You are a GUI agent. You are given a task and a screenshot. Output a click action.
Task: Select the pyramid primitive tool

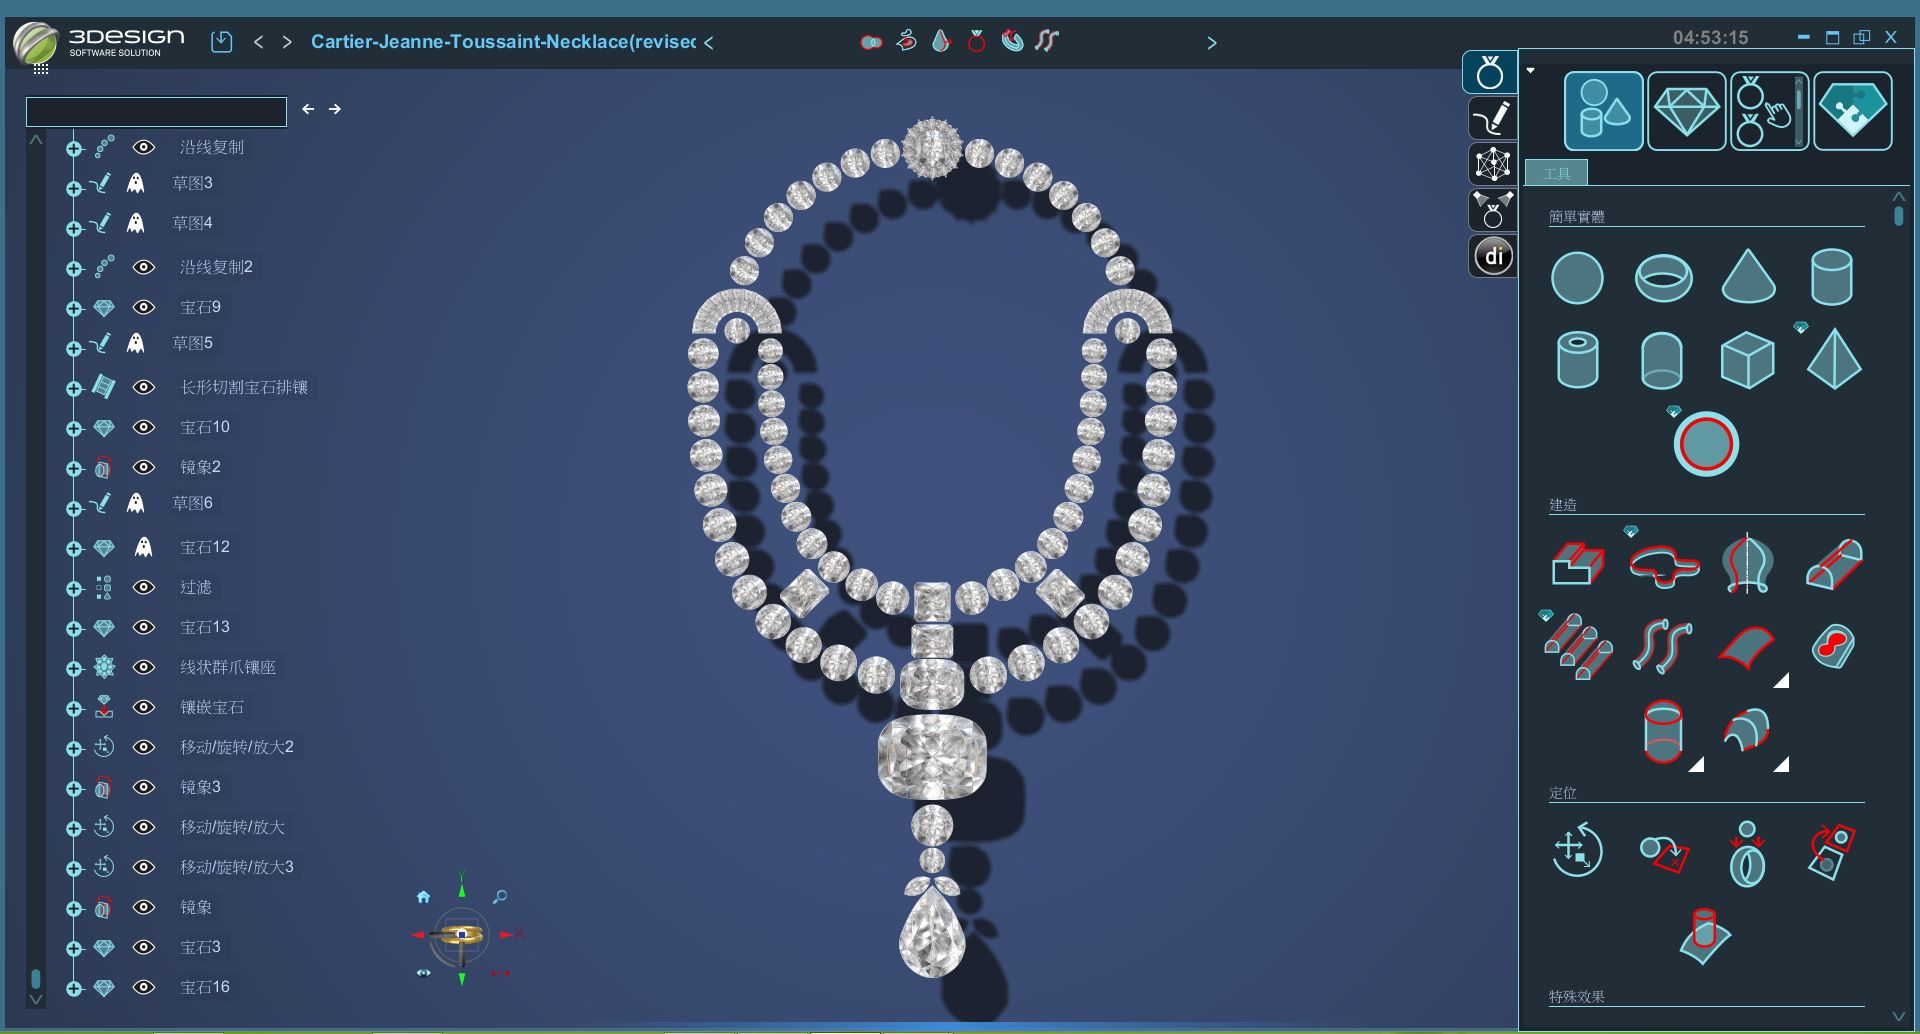pyautogui.click(x=1834, y=358)
